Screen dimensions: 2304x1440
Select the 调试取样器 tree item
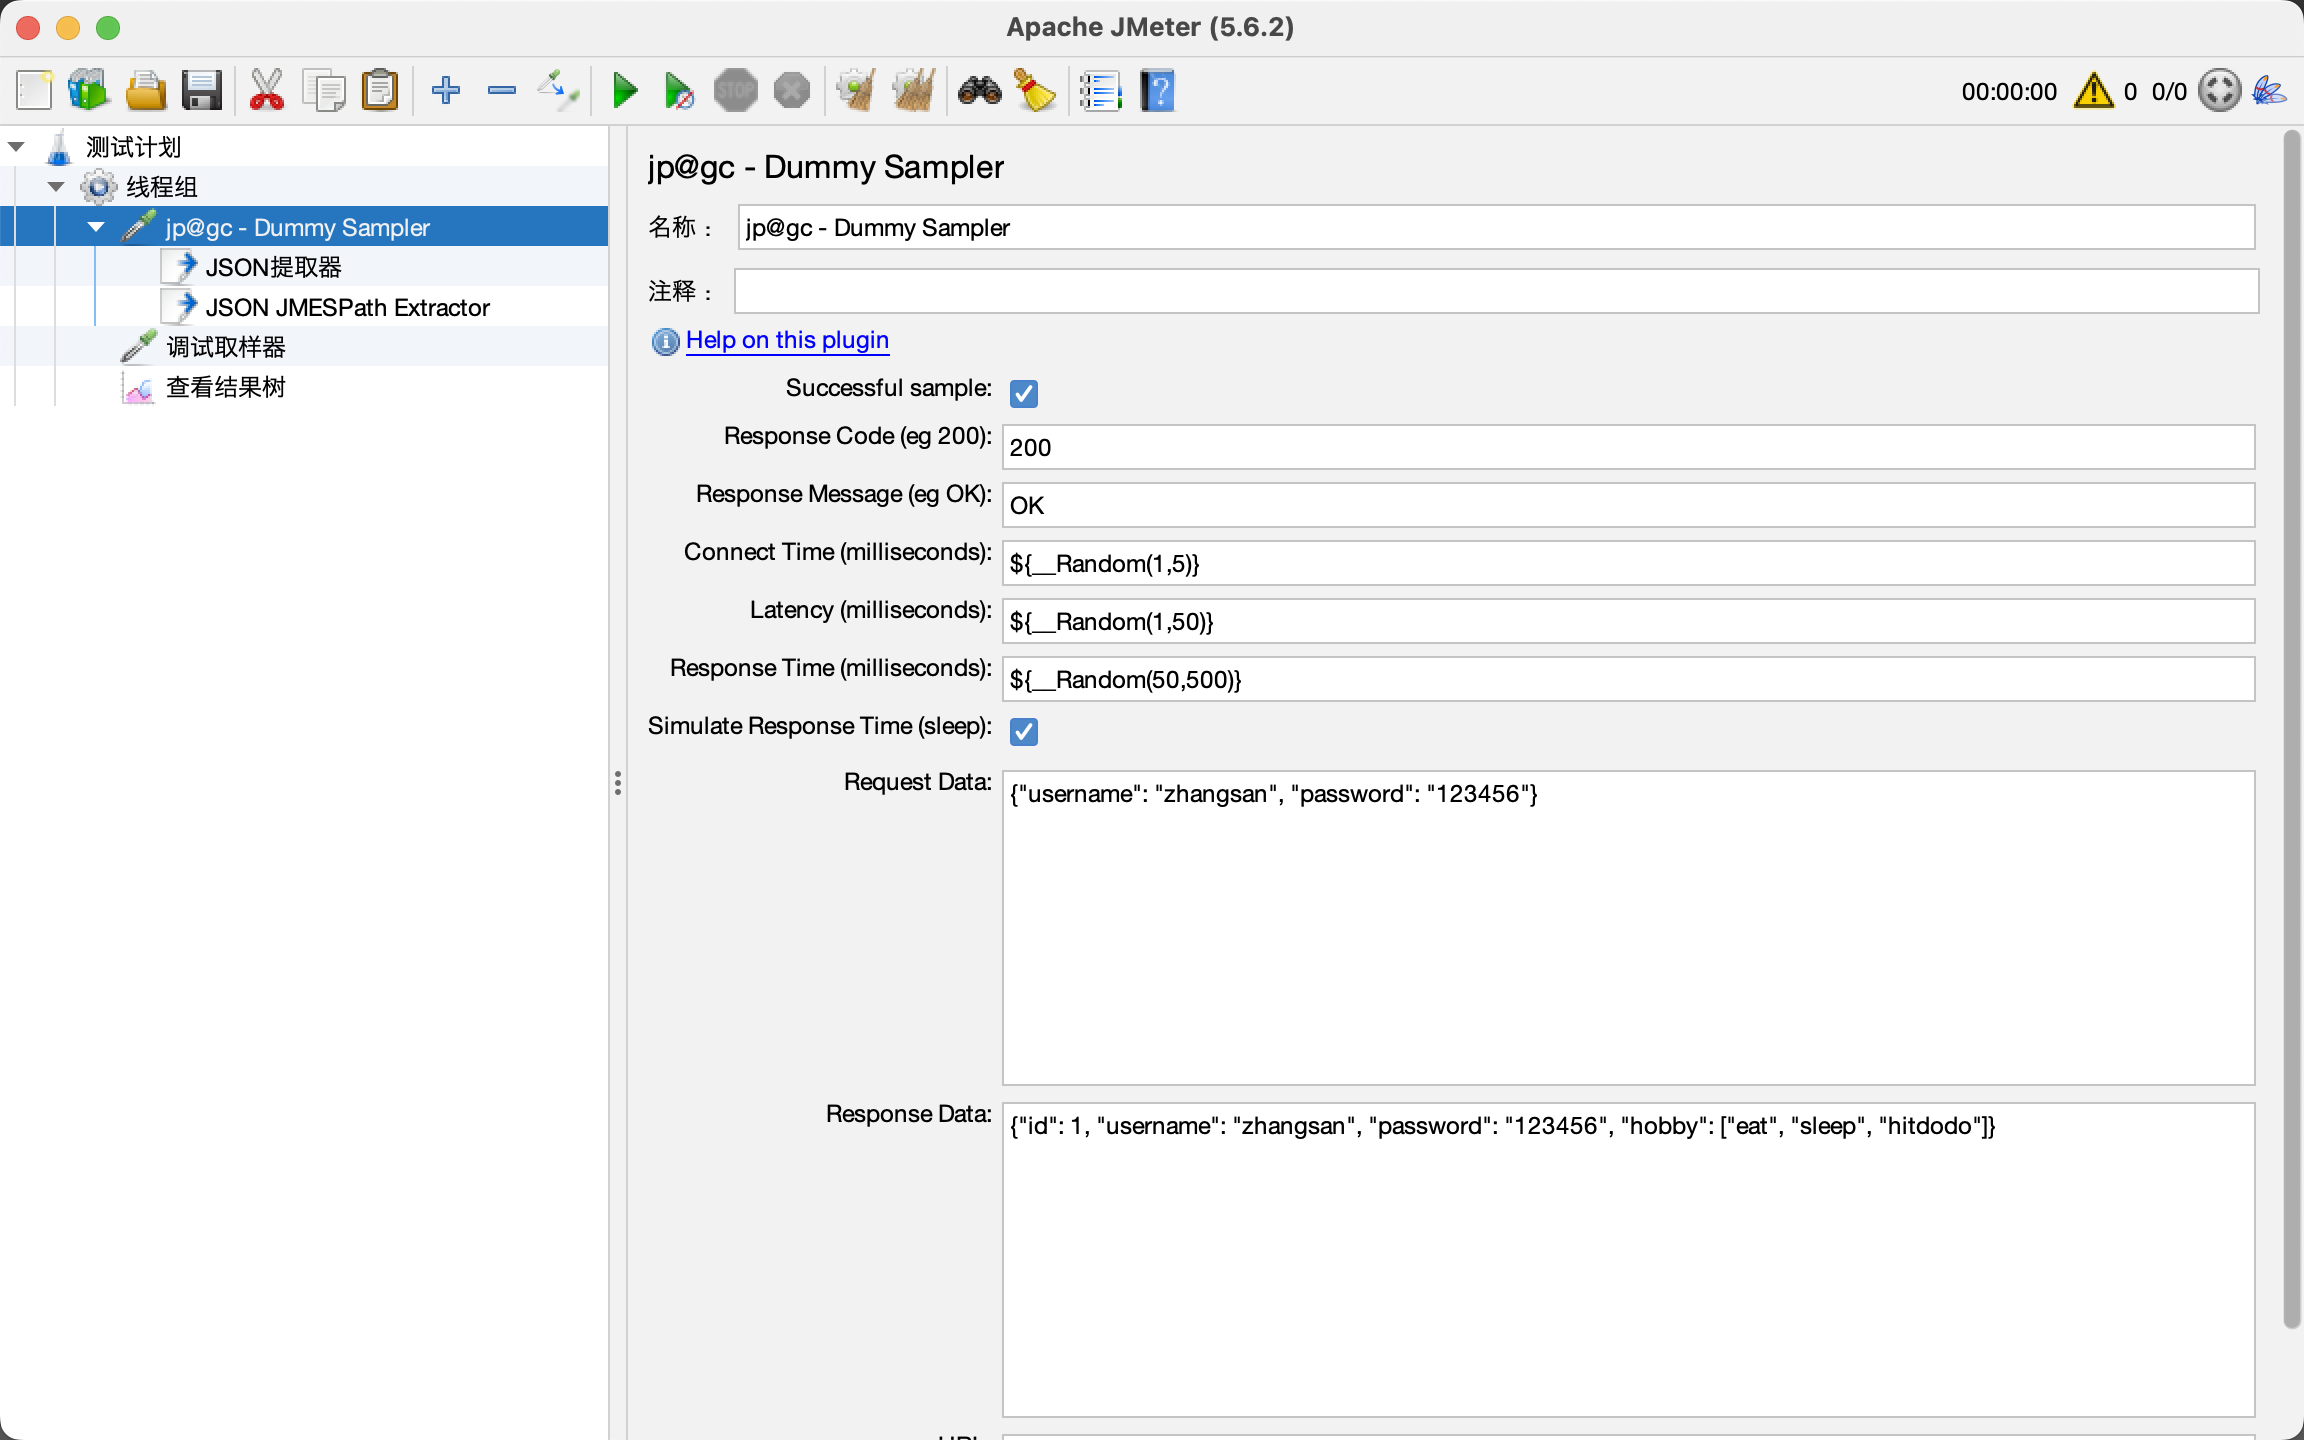(x=225, y=347)
